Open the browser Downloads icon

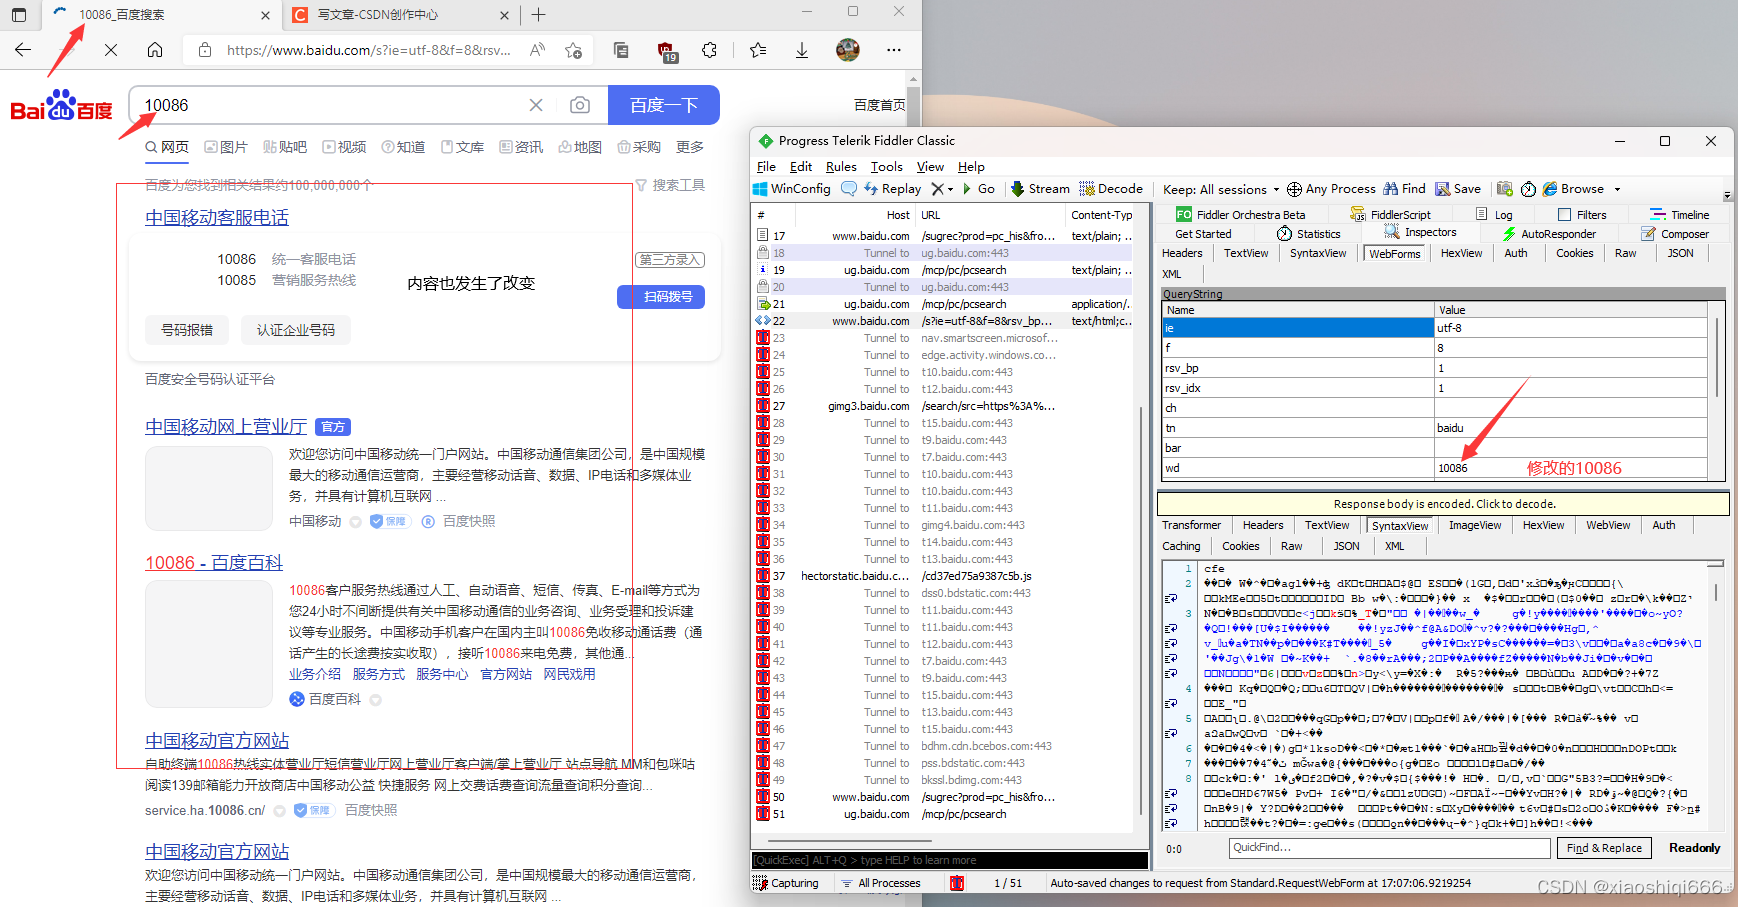802,50
